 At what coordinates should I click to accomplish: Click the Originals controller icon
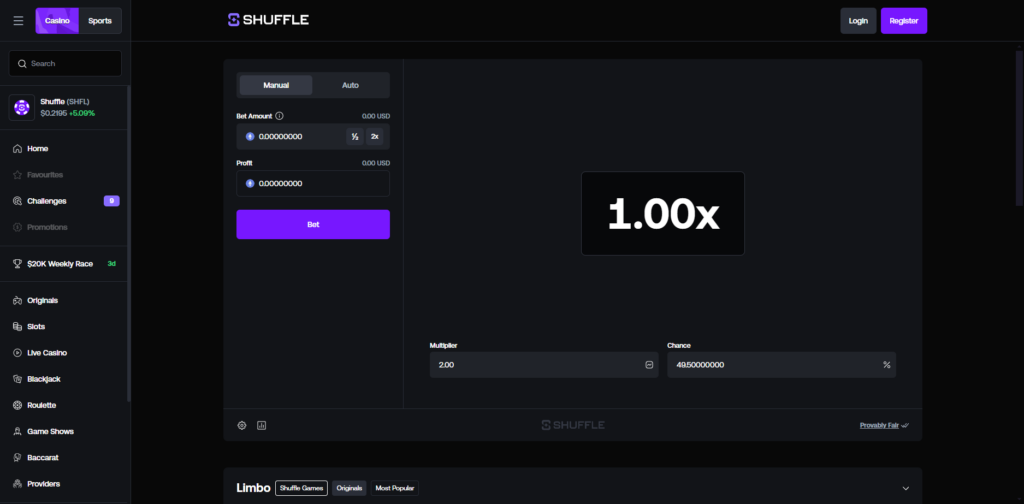click(x=18, y=300)
